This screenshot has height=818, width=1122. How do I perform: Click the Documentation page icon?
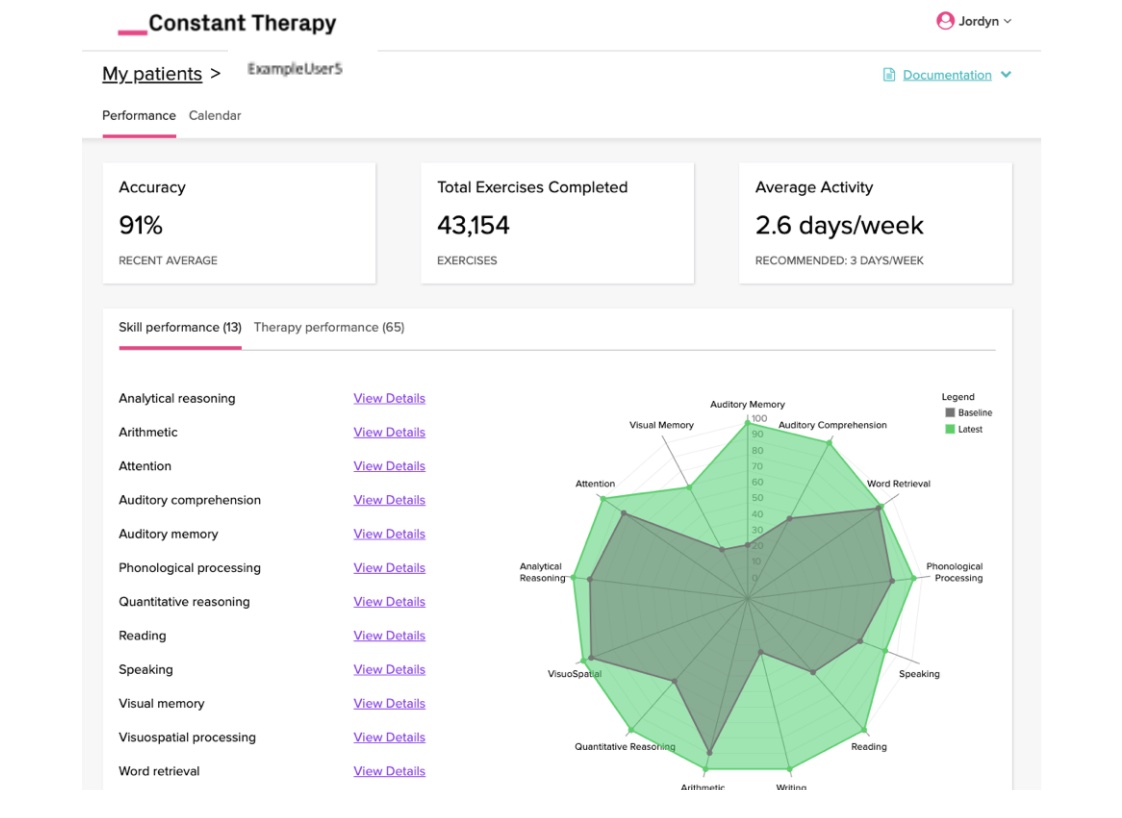[x=889, y=74]
